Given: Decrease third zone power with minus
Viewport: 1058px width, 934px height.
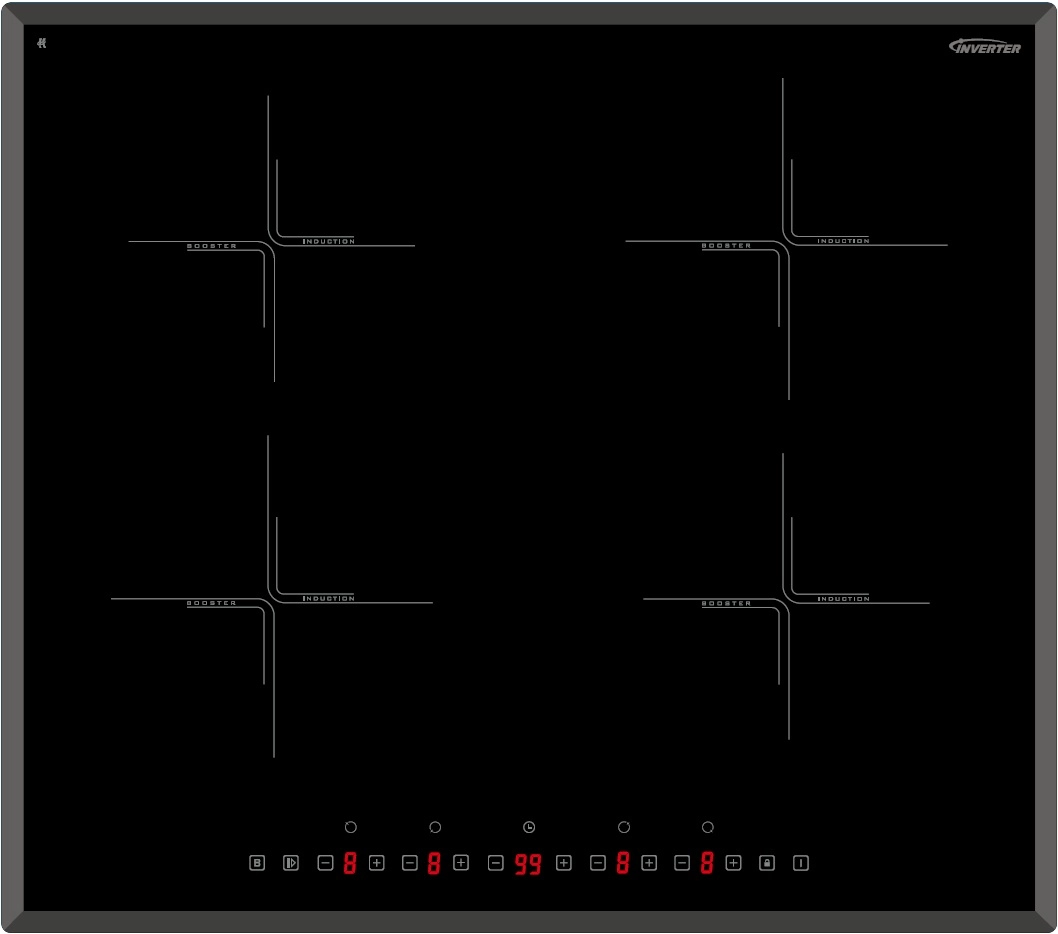Looking at the screenshot, I should point(598,862).
